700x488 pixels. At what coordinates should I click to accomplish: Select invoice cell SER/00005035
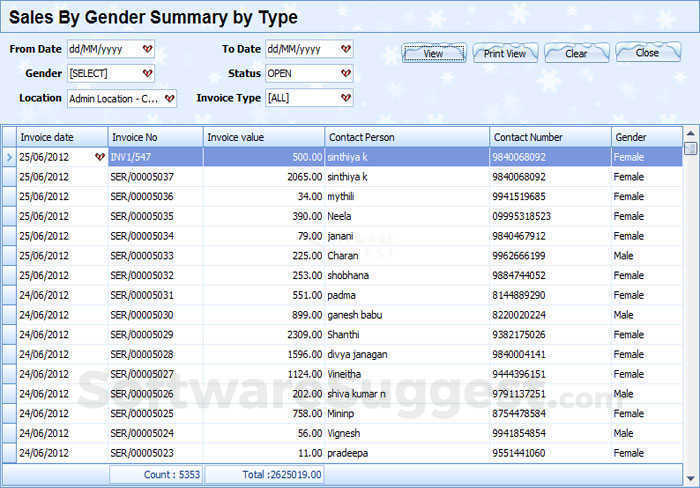point(156,216)
